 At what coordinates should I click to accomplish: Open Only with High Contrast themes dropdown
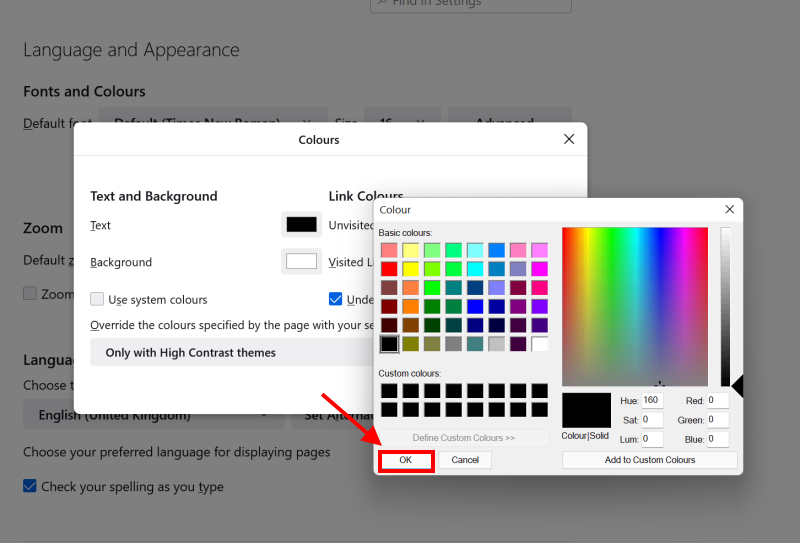tap(230, 352)
